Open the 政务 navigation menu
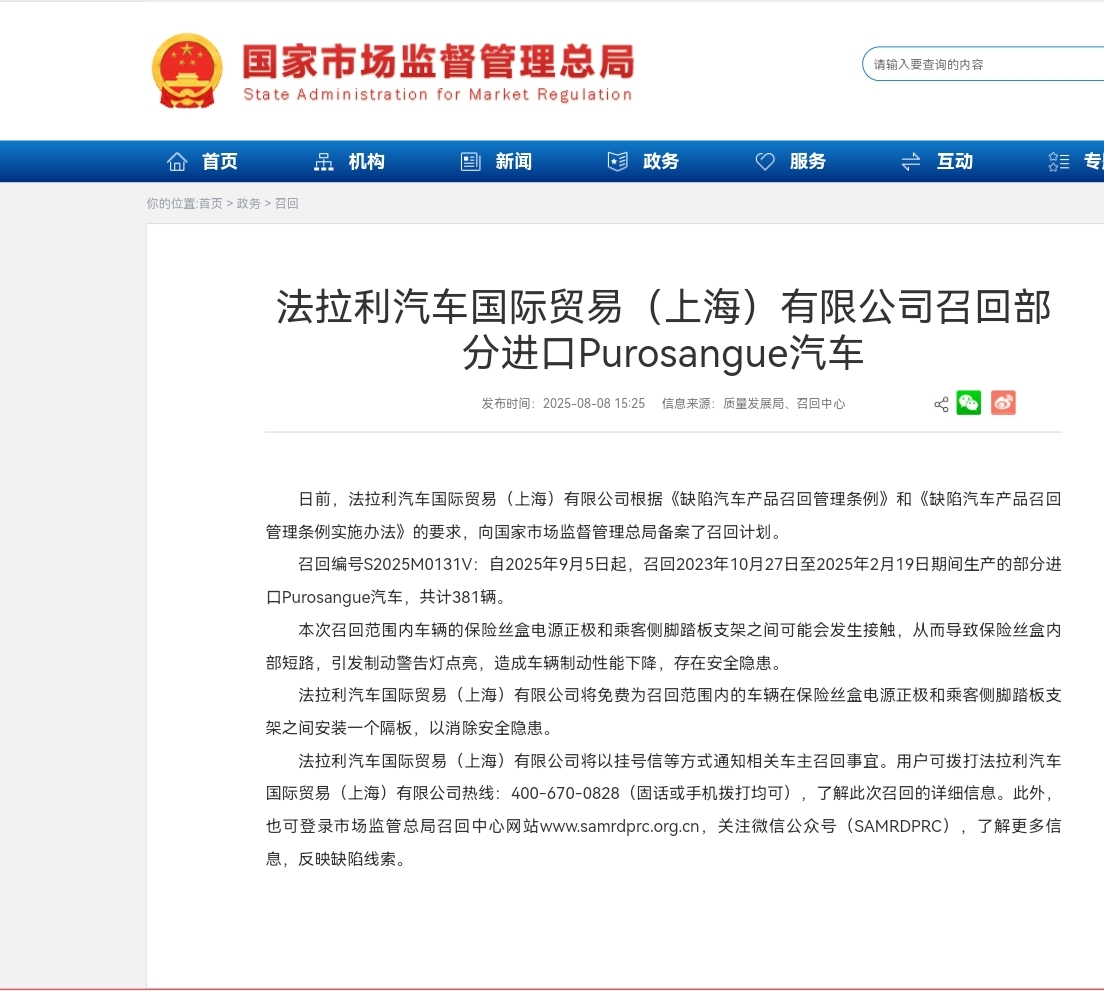The image size is (1104, 991). coord(660,162)
